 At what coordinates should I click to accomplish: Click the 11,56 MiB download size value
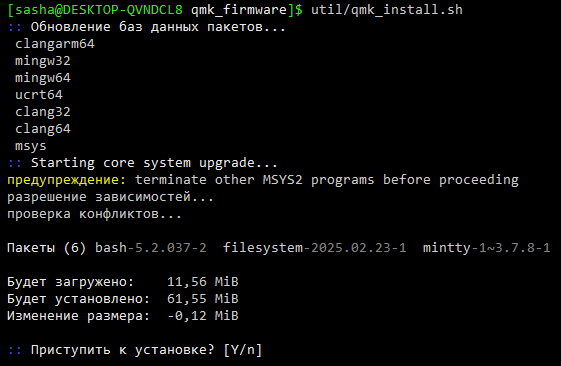(203, 282)
